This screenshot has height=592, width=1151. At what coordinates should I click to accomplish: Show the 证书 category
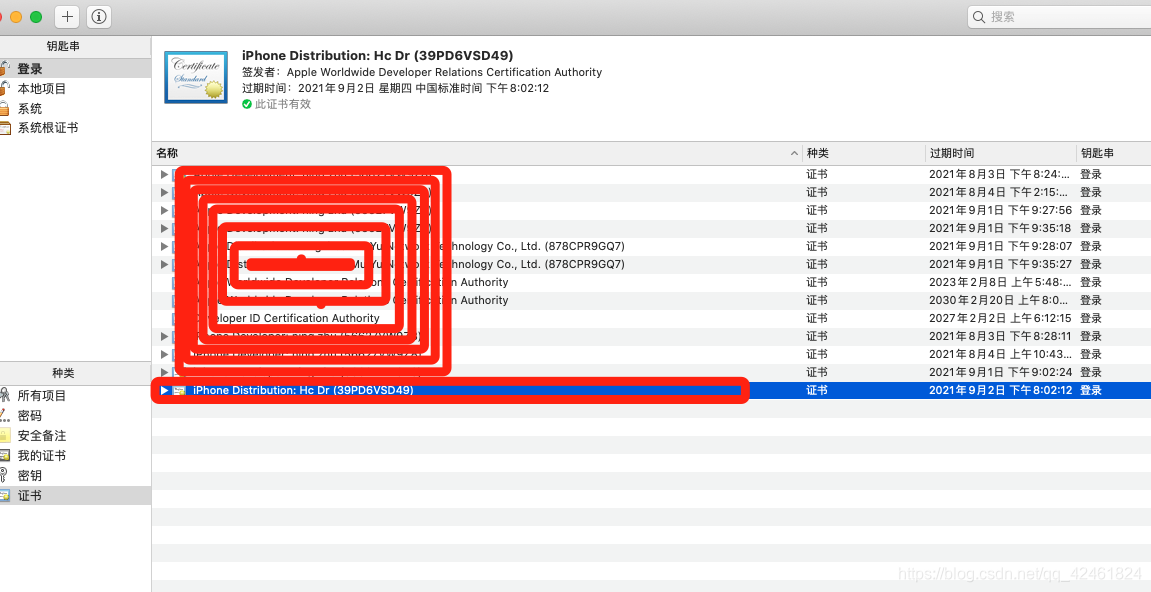click(75, 496)
